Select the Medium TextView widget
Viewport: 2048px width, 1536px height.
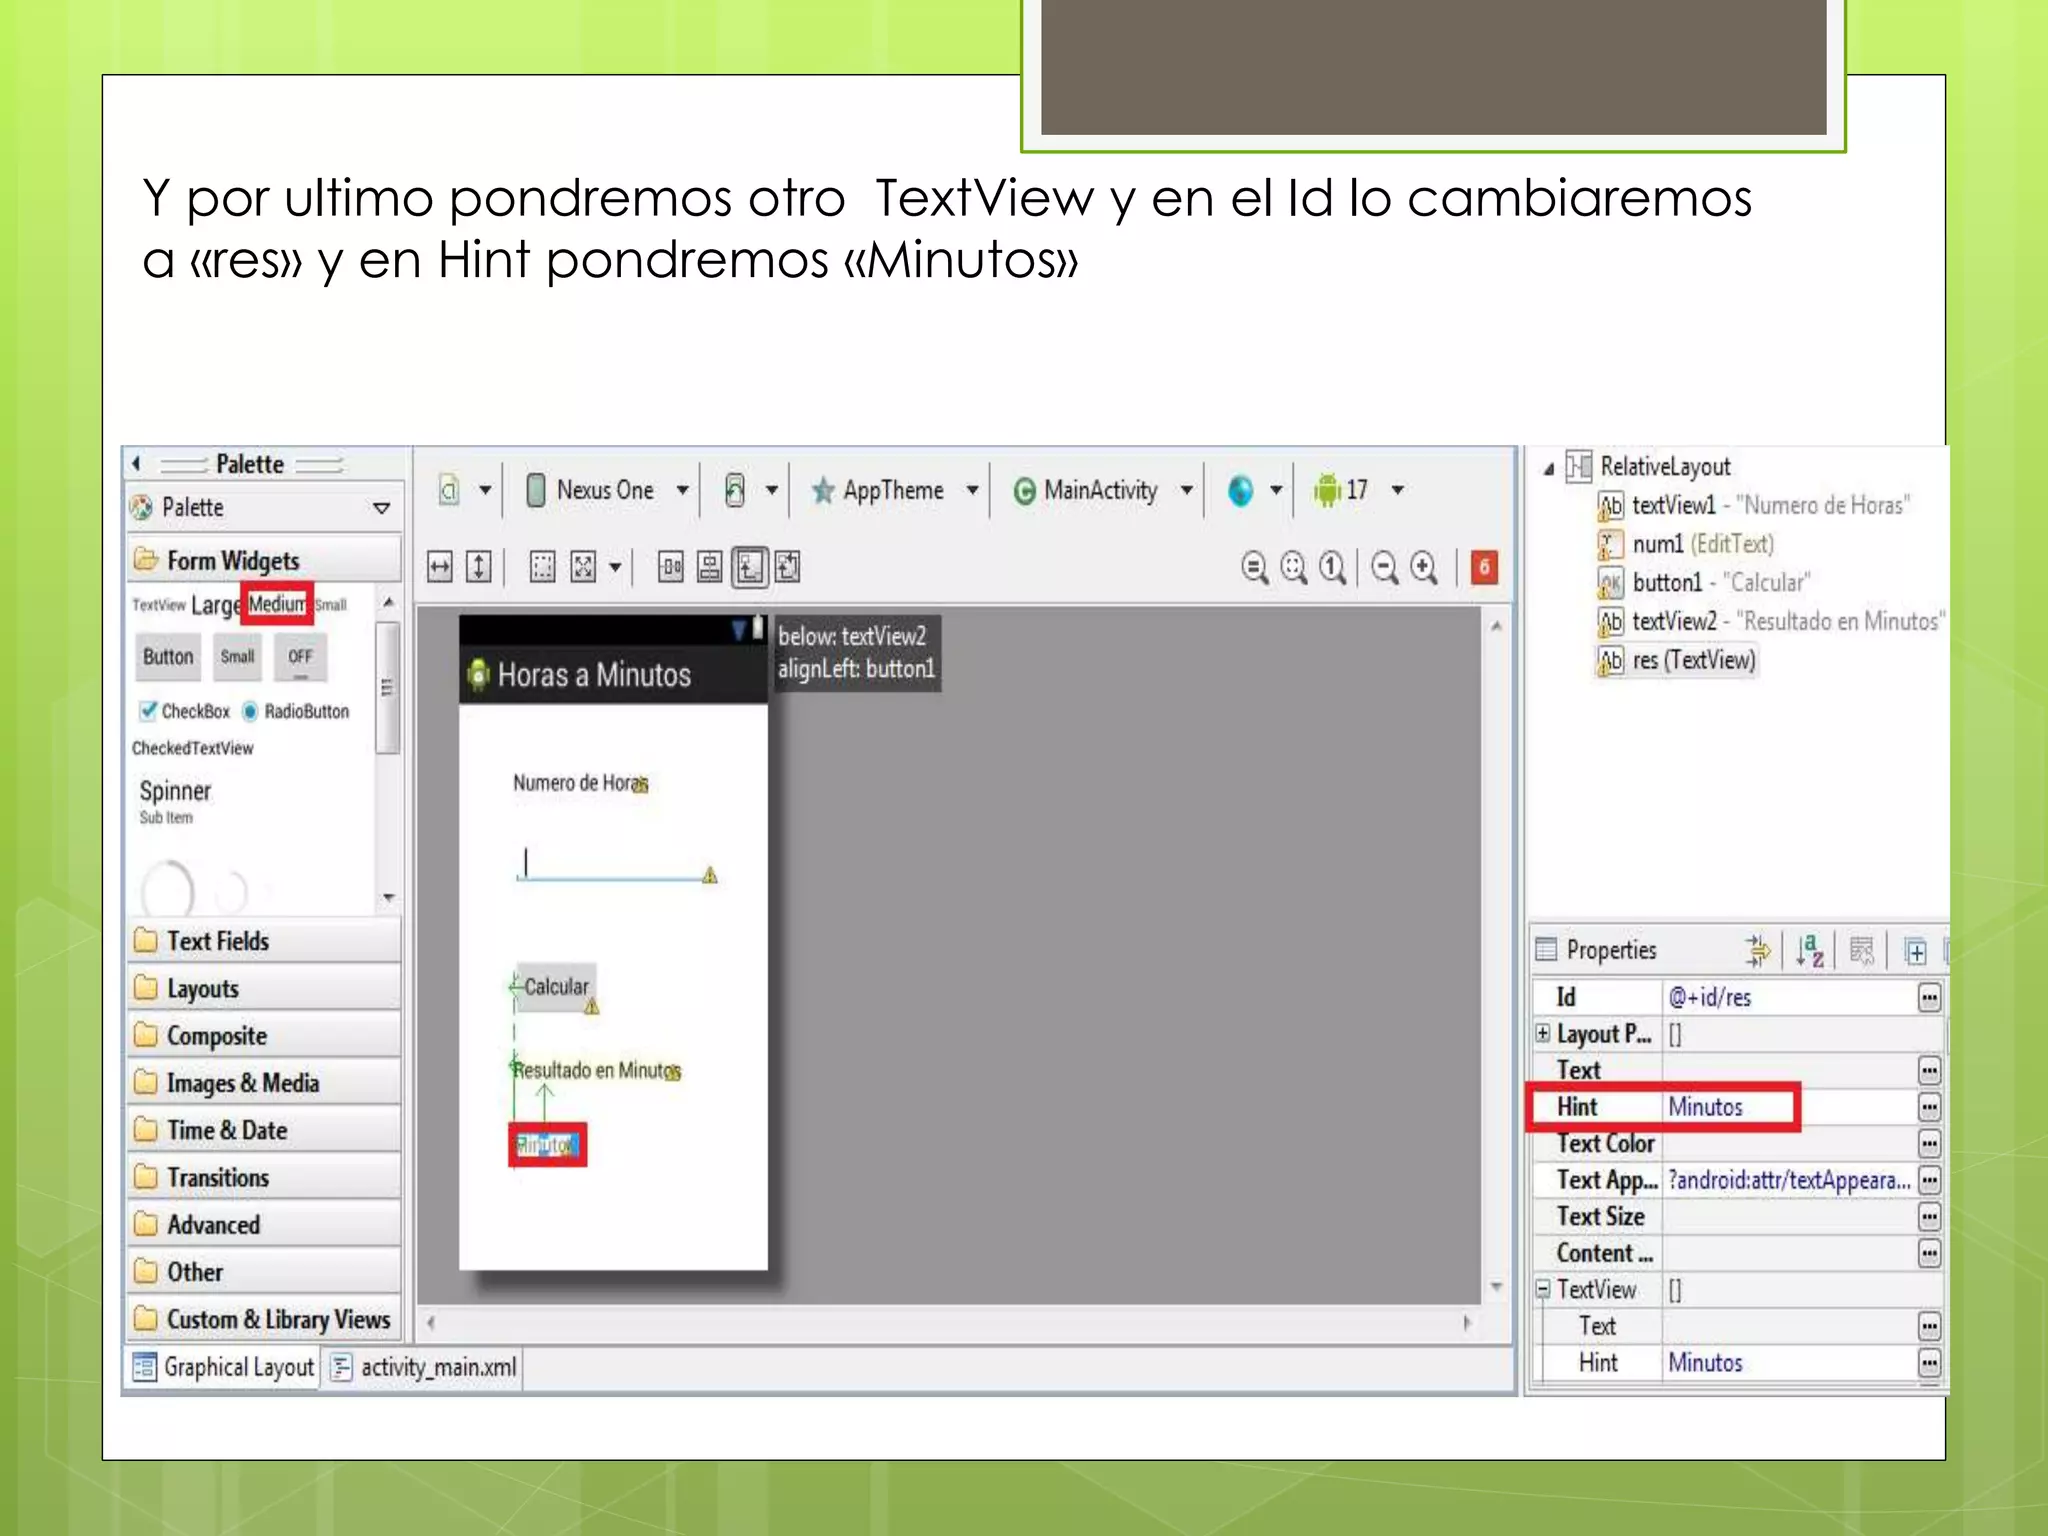pyautogui.click(x=277, y=604)
